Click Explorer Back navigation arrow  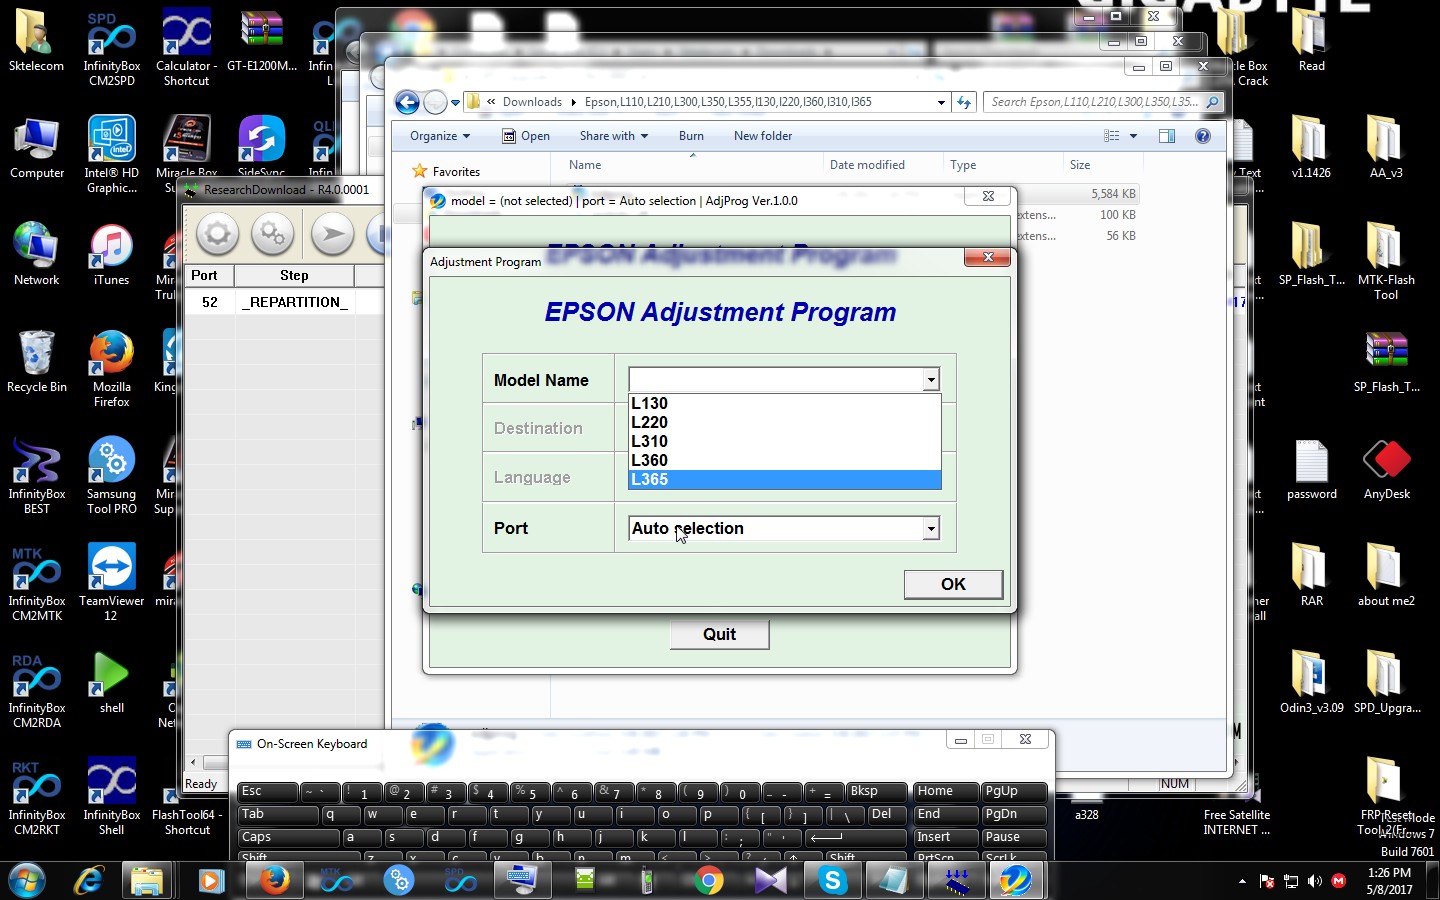tap(407, 102)
